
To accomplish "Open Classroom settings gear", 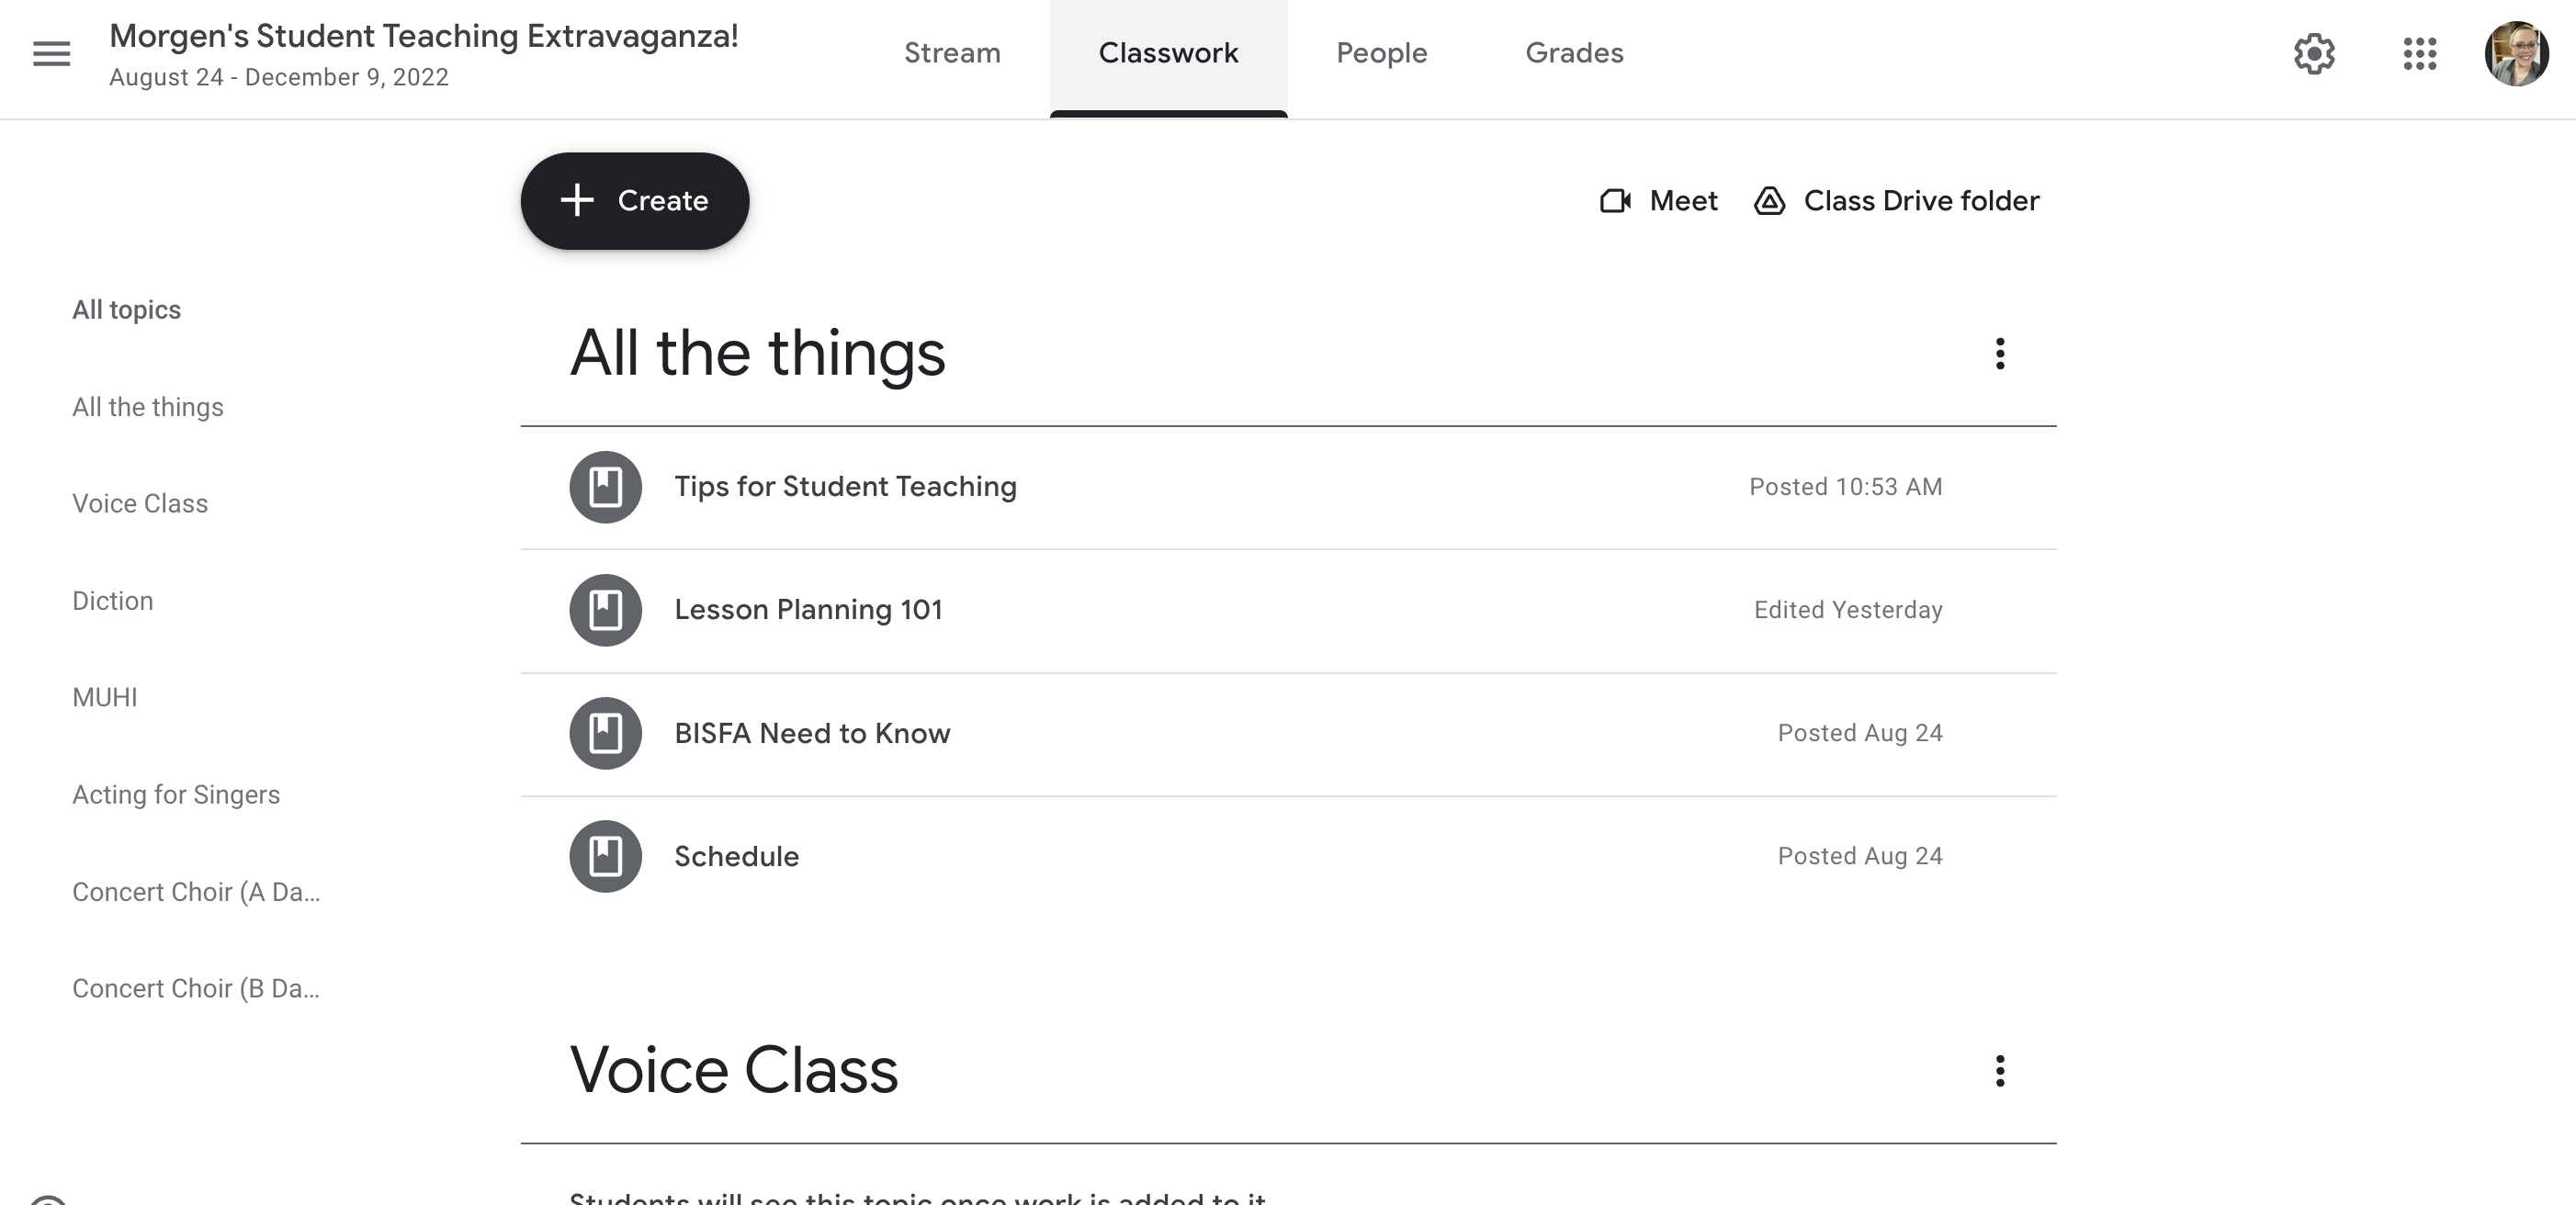I will point(2314,55).
